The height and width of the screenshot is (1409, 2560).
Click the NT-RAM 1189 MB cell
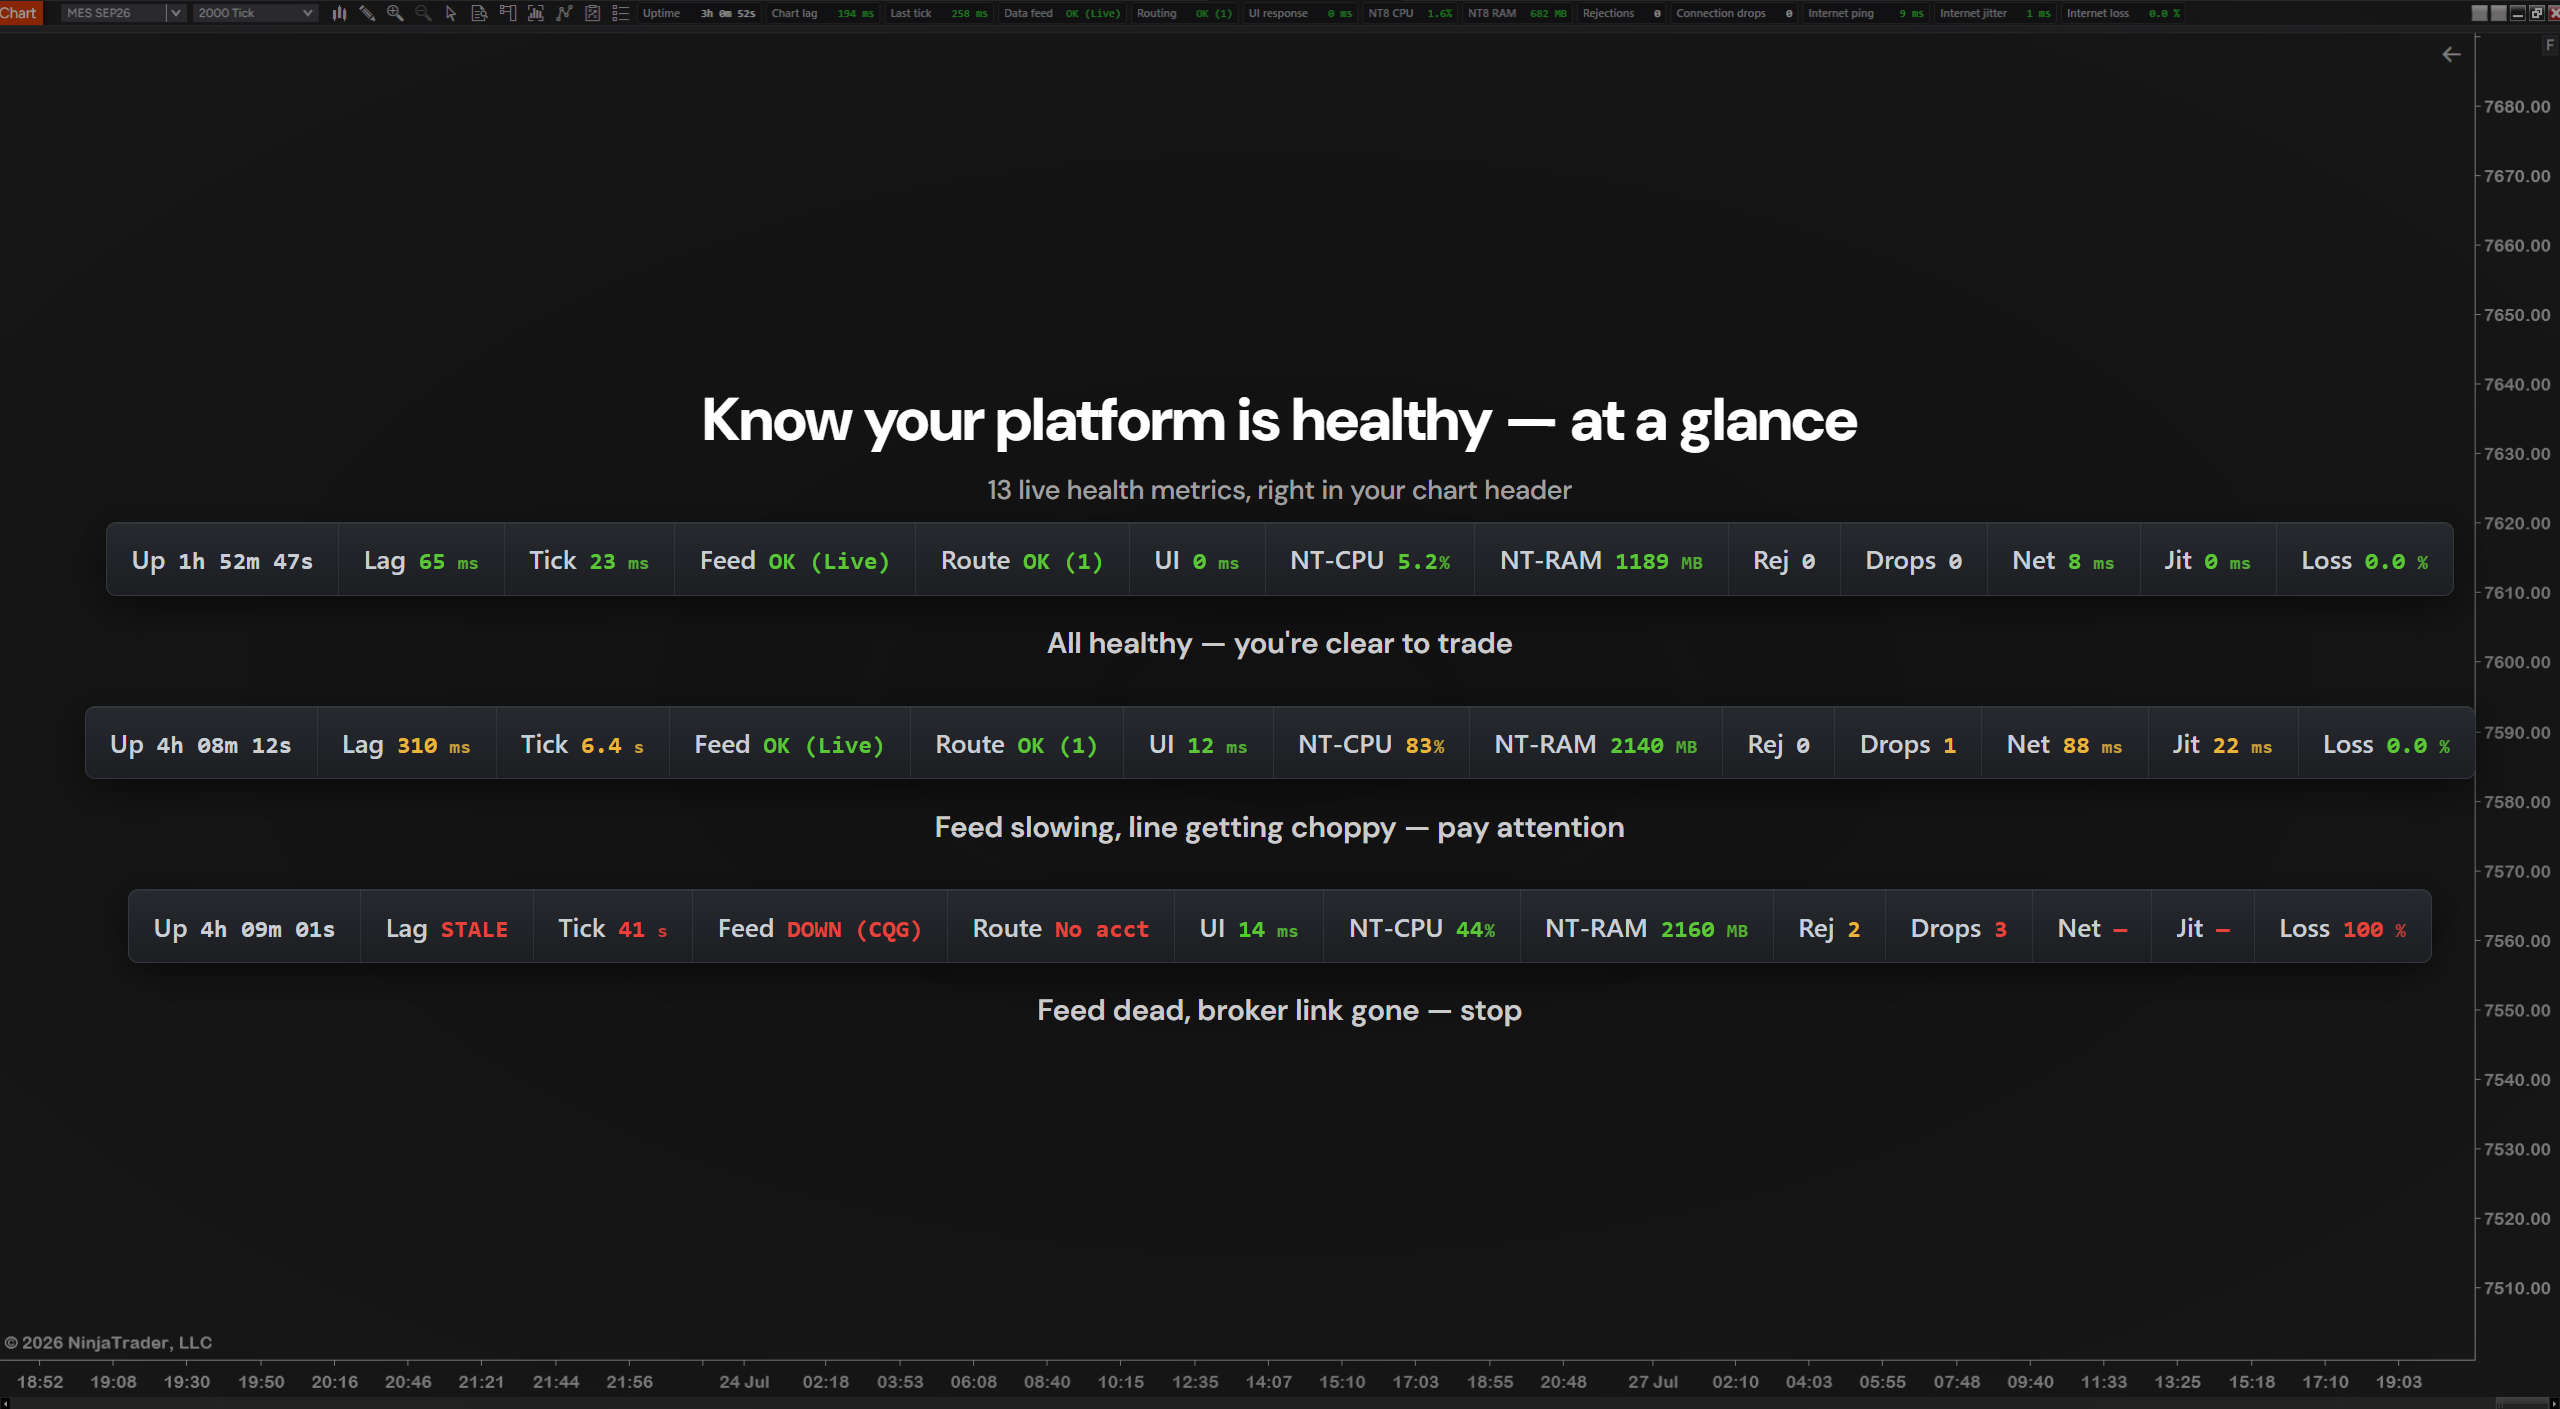[x=1601, y=560]
